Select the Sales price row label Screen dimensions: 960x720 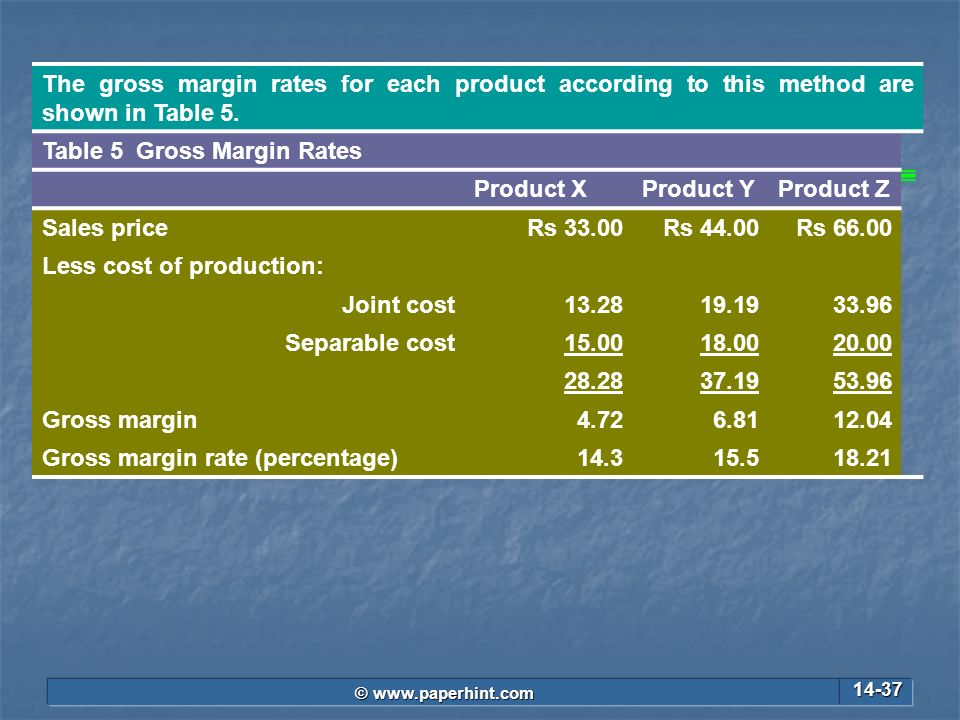[x=105, y=228]
